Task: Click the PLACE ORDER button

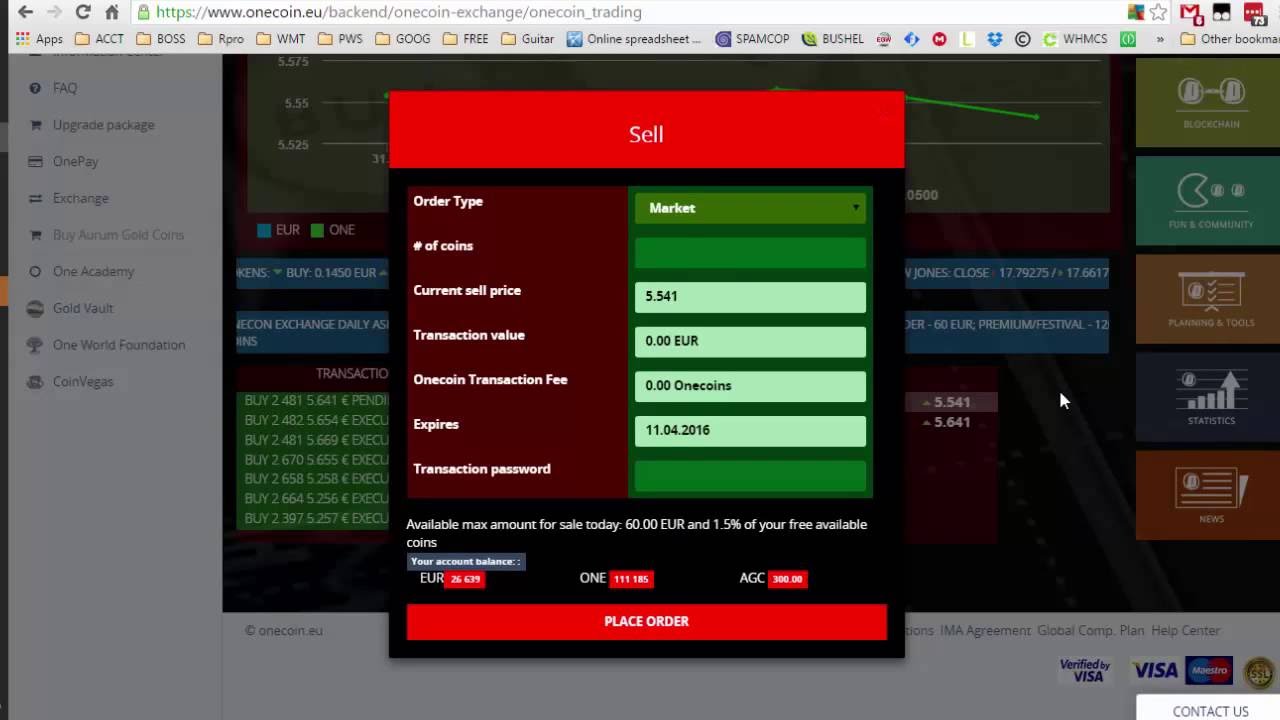Action: [x=646, y=621]
